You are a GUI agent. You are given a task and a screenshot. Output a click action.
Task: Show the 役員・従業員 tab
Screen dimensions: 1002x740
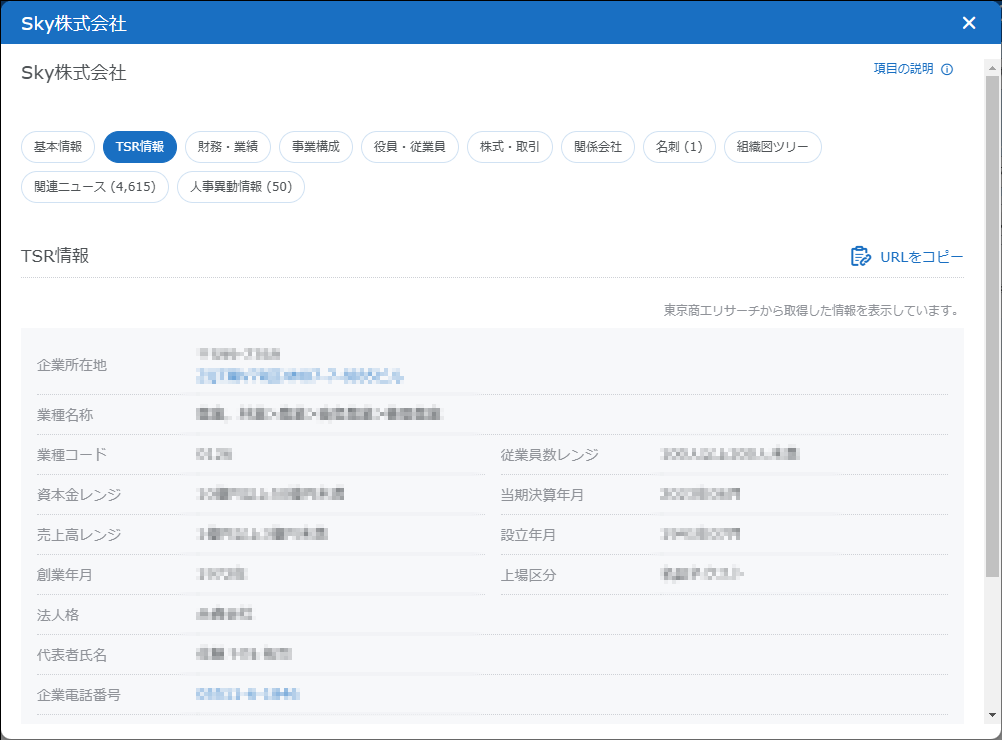click(410, 147)
